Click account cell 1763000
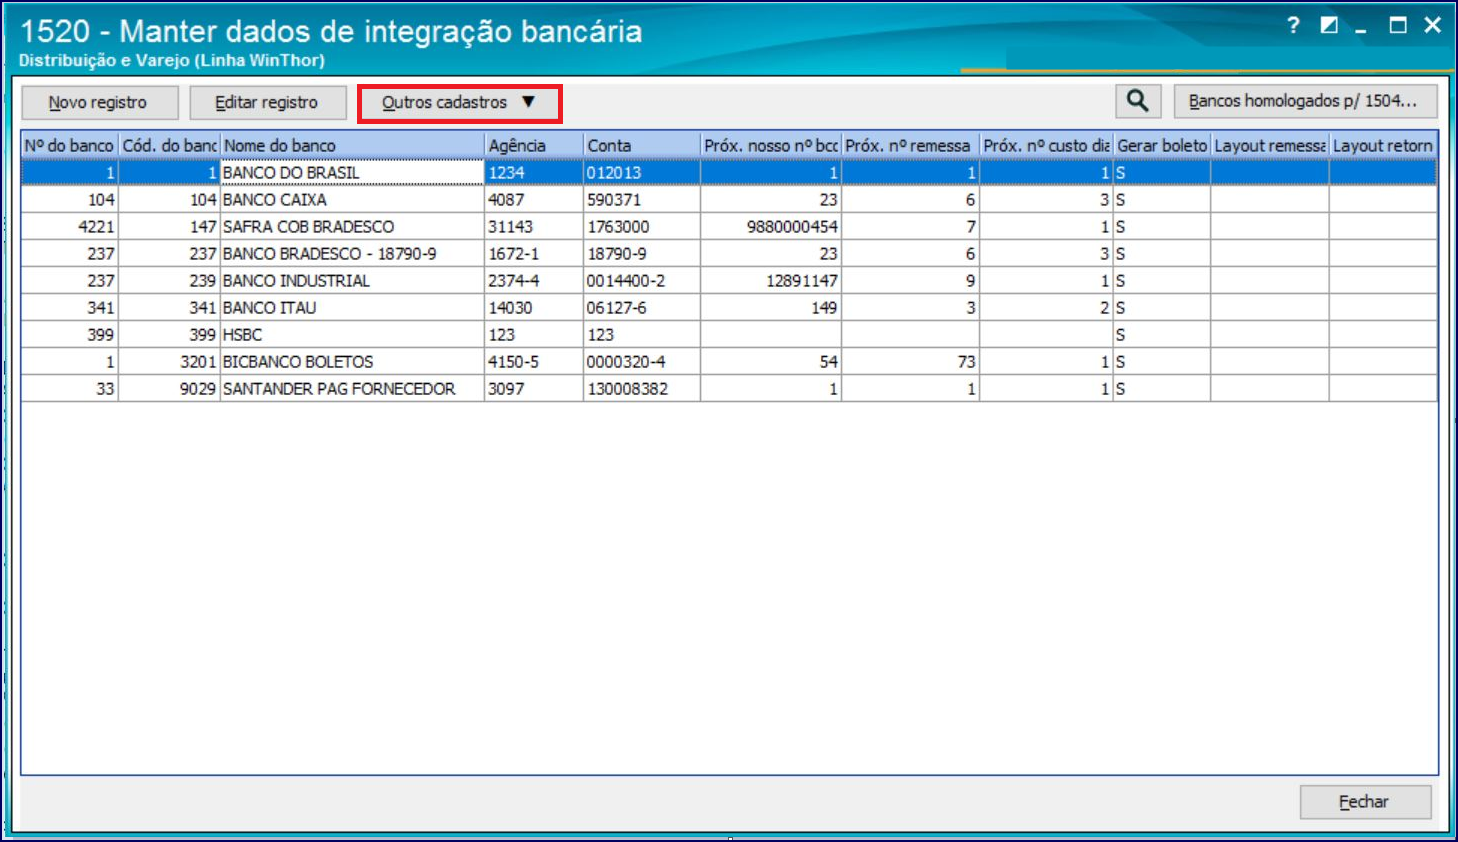Image resolution: width=1458 pixels, height=842 pixels. 642,227
